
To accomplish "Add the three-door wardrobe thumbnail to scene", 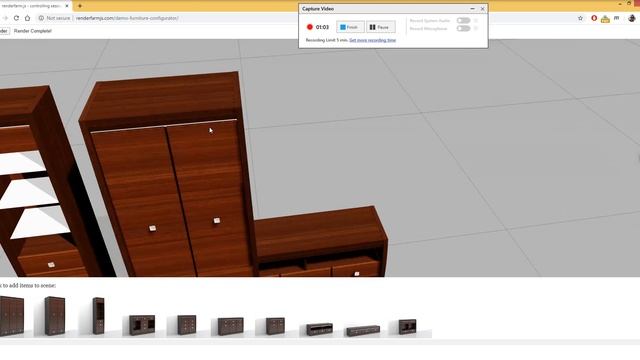I will 11,316.
